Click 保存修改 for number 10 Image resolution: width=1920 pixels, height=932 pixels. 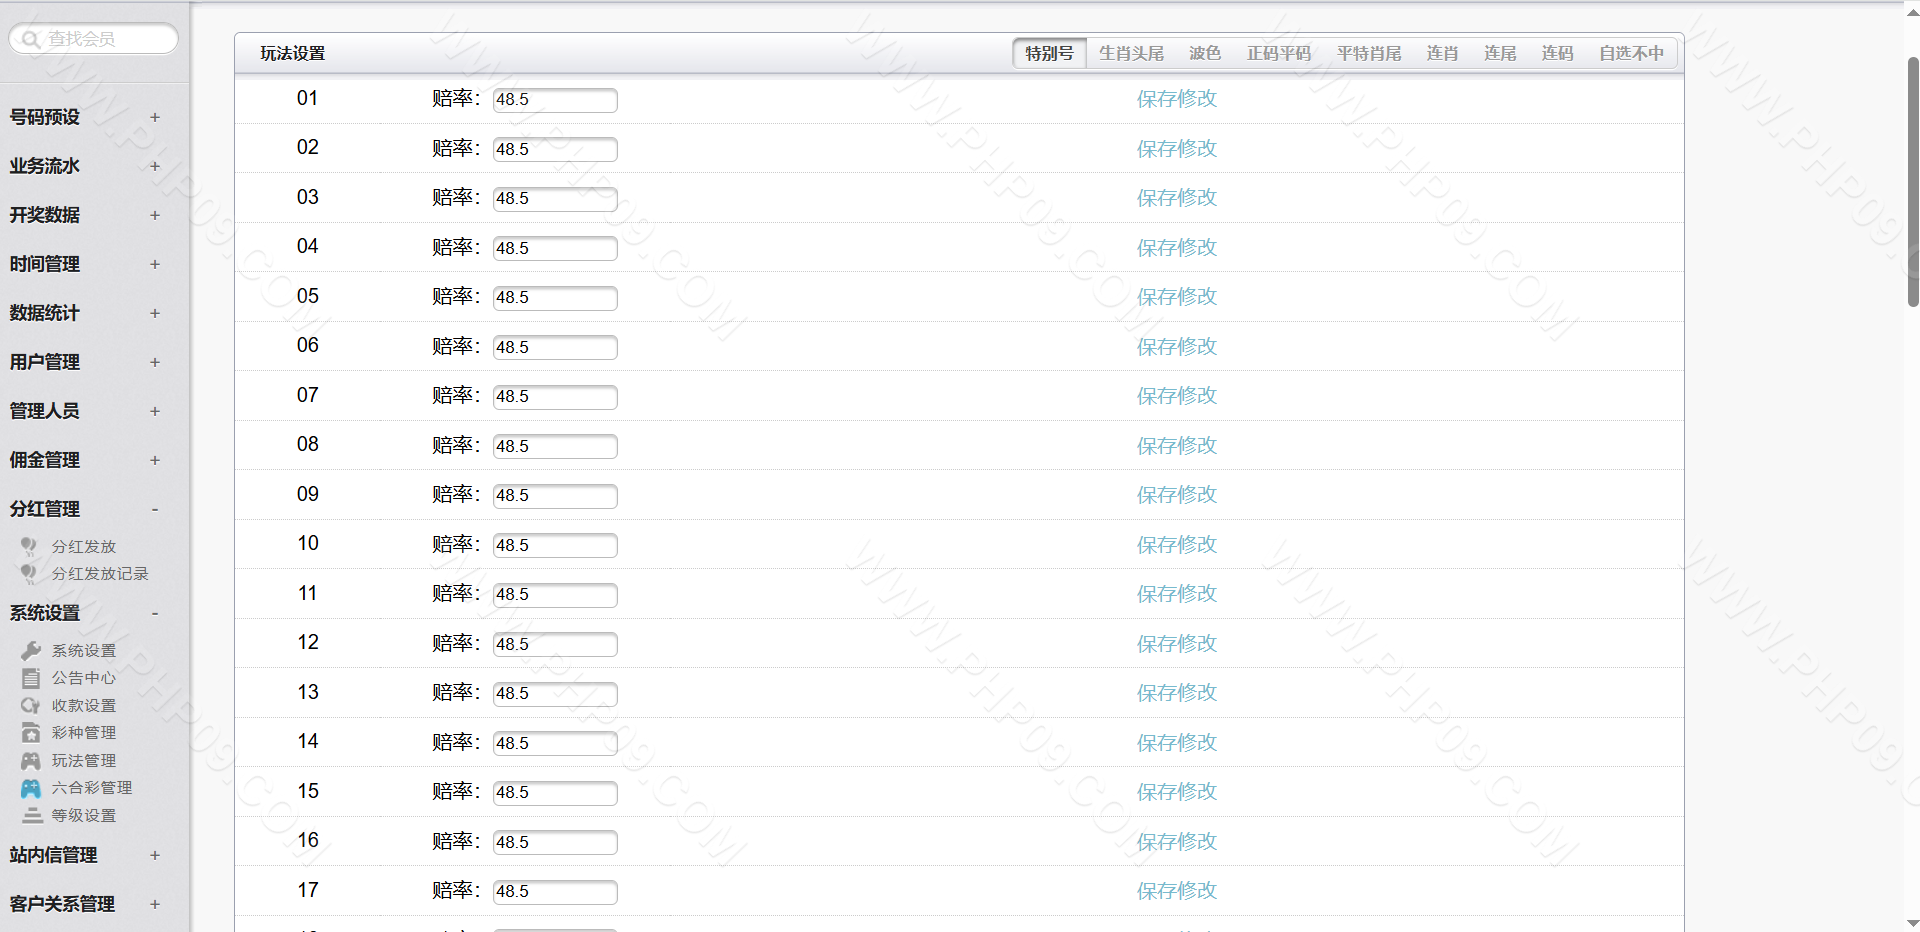click(1176, 545)
